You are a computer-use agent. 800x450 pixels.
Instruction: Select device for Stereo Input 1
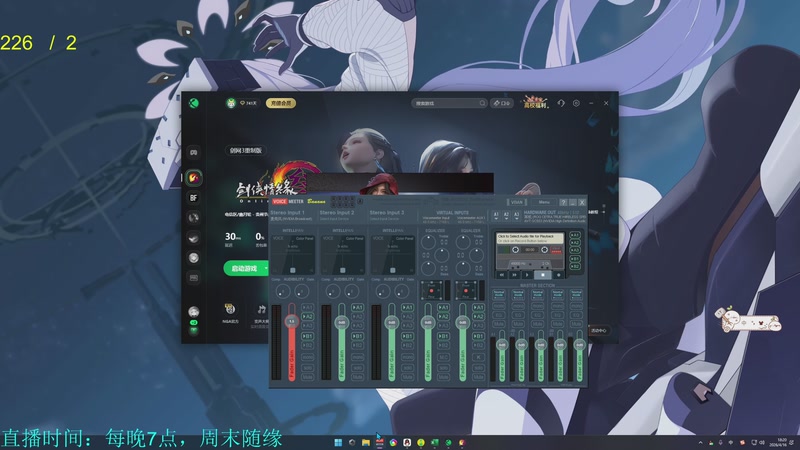[x=291, y=219]
